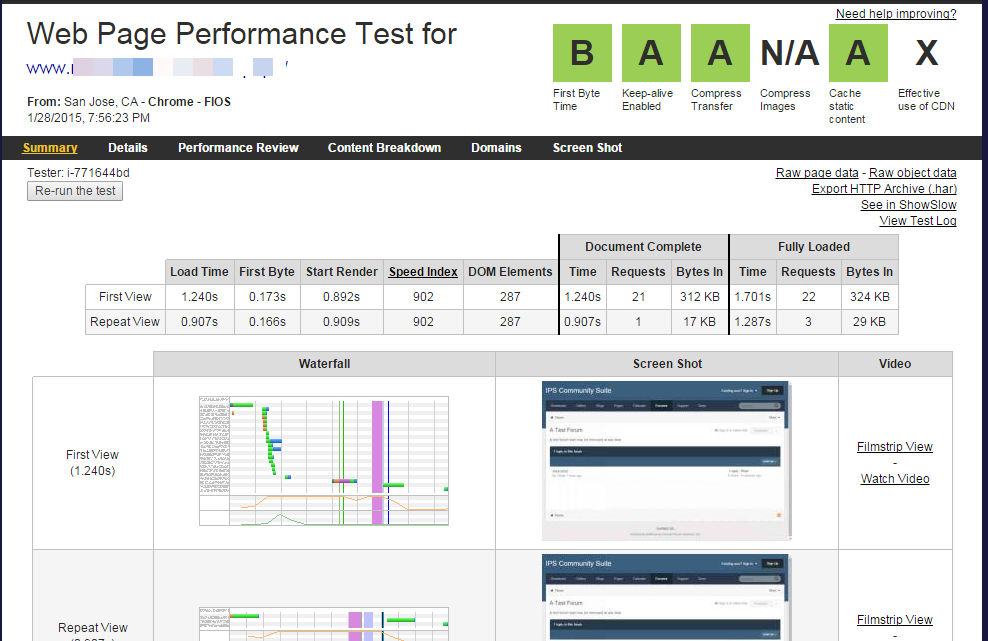This screenshot has width=988, height=641.
Task: Click the First View Watch Video link
Action: coord(895,479)
